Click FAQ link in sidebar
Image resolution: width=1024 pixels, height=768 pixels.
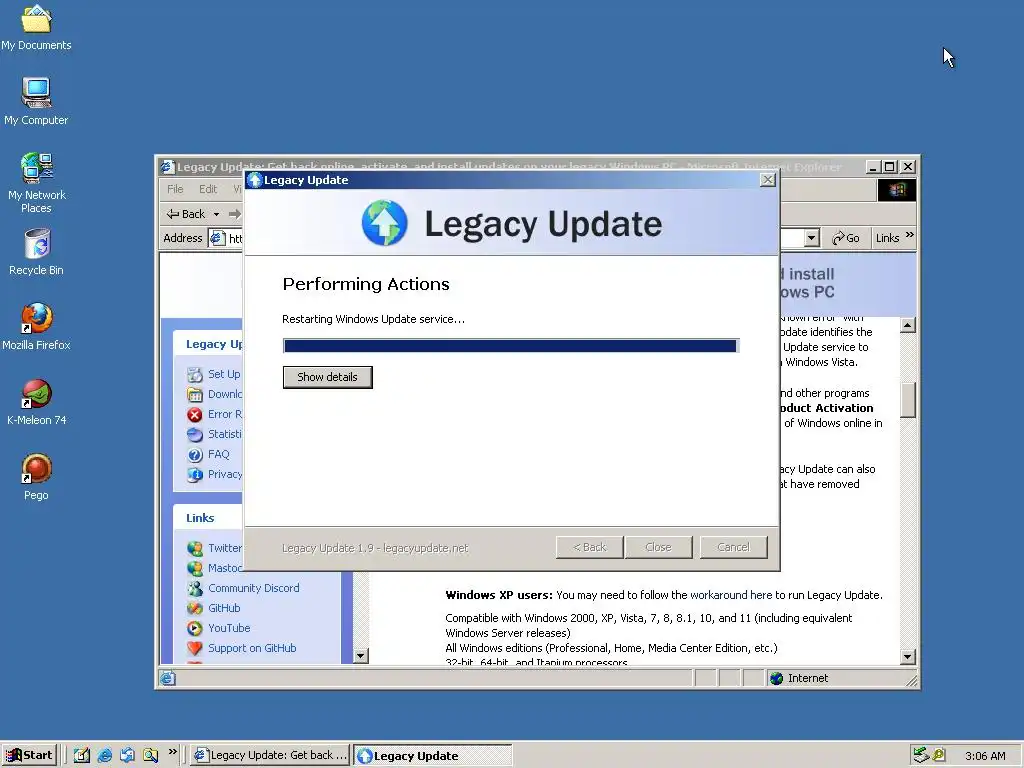point(219,455)
